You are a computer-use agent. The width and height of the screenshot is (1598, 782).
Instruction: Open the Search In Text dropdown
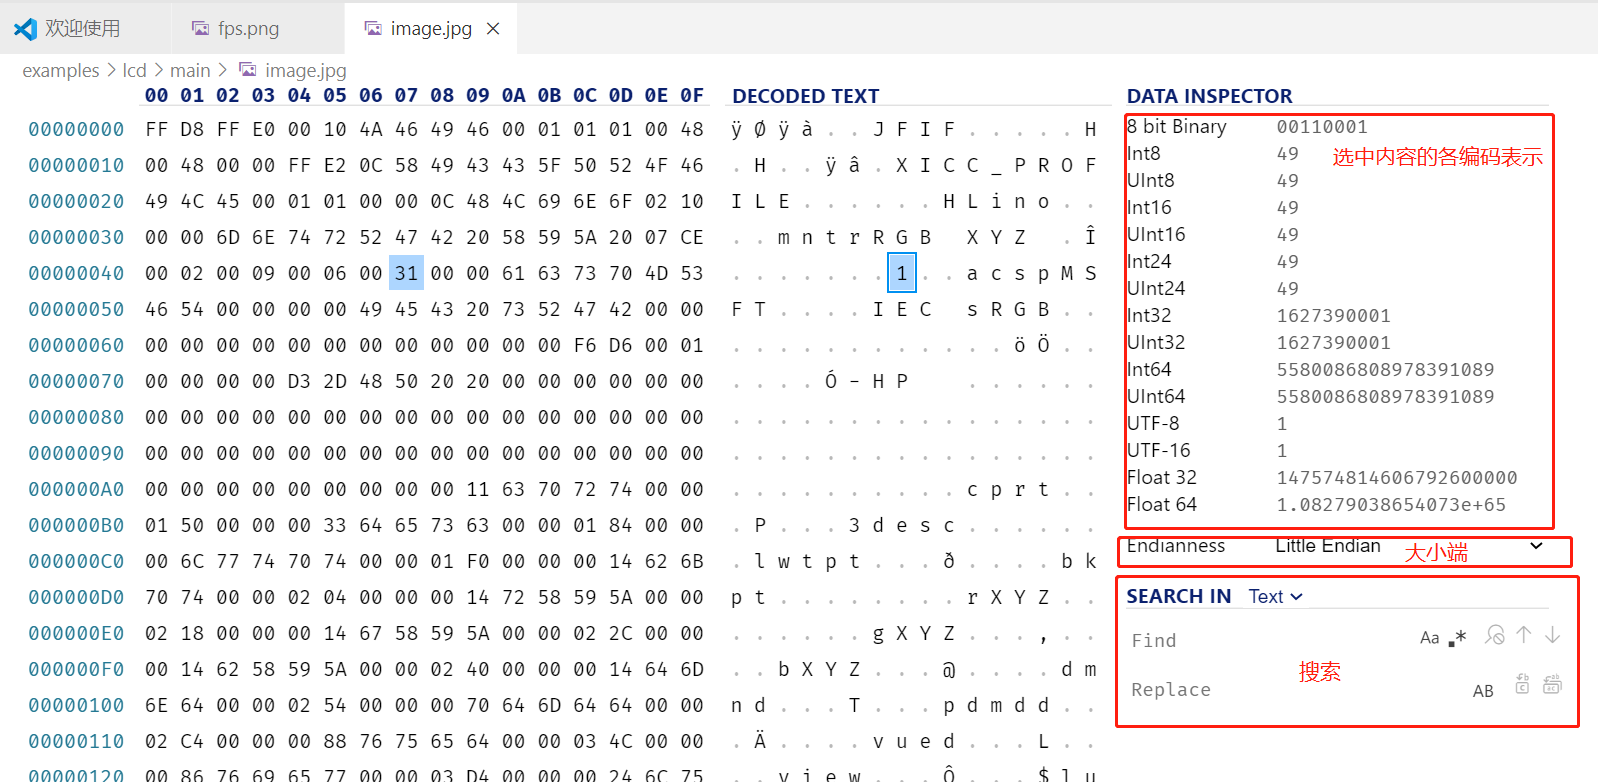click(x=1275, y=597)
